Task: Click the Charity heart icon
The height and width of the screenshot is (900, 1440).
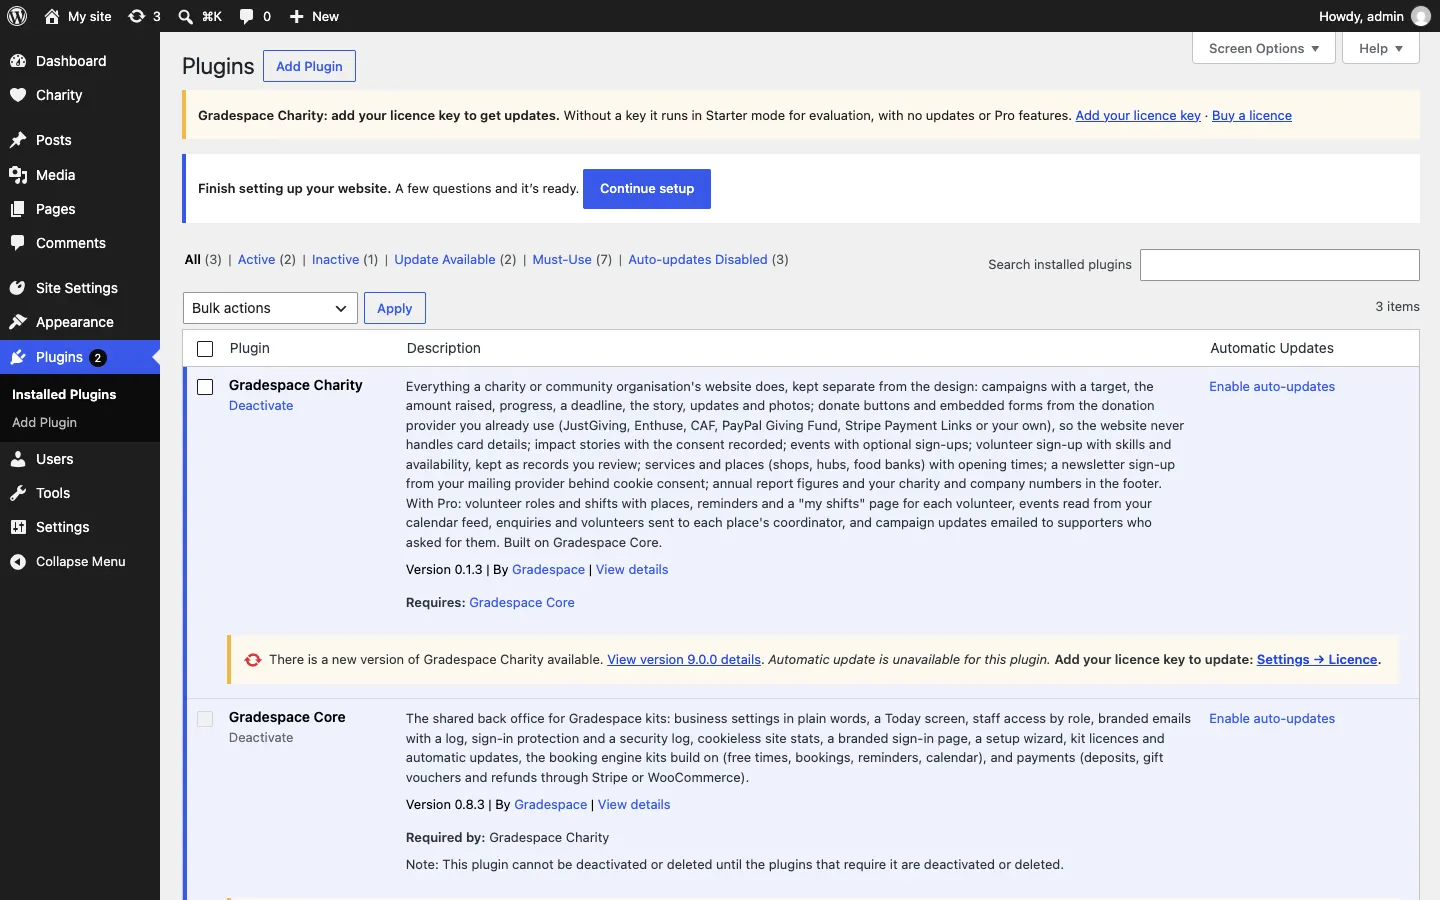Action: 18,95
